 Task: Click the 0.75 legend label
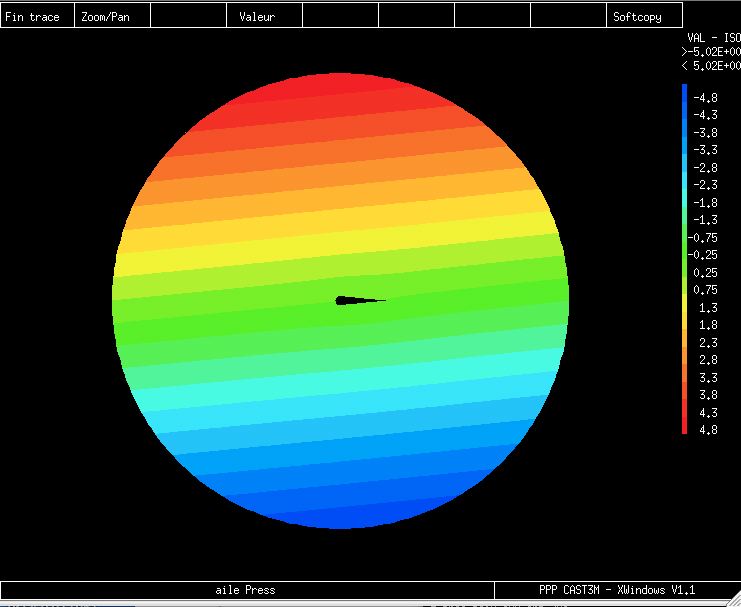705,290
